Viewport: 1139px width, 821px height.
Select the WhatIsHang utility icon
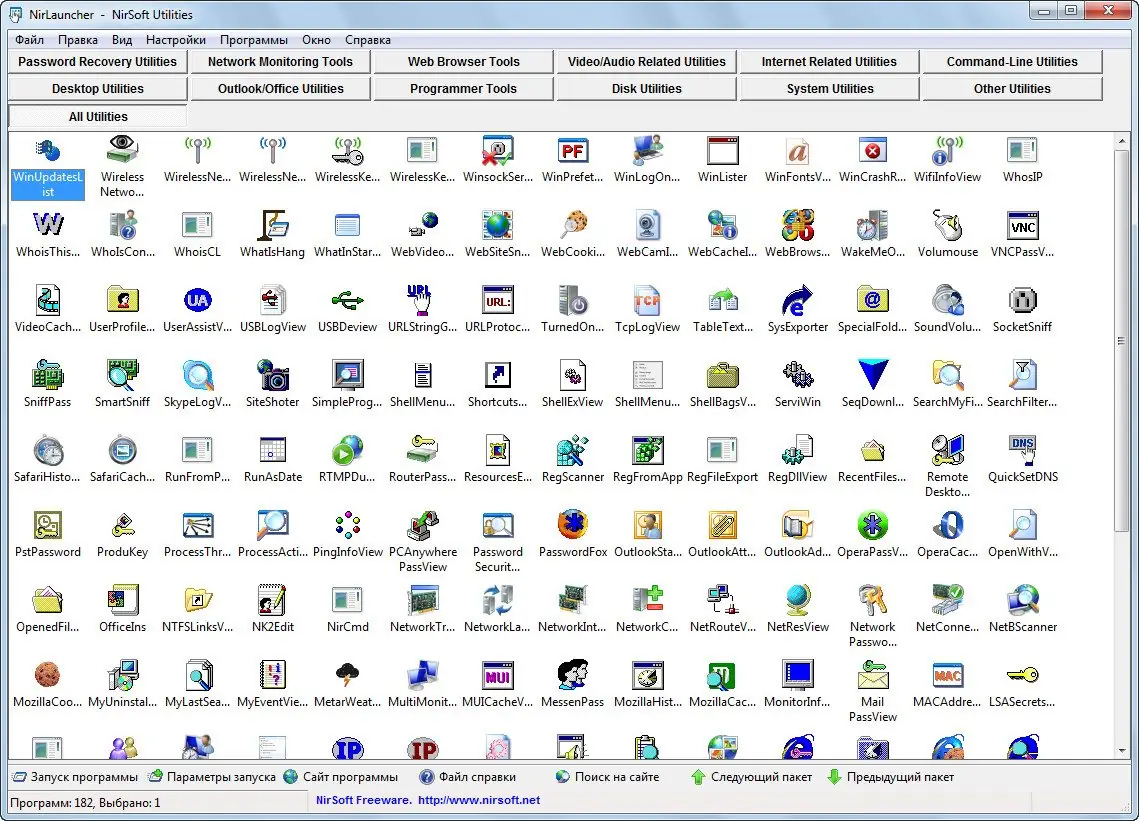click(x=272, y=225)
